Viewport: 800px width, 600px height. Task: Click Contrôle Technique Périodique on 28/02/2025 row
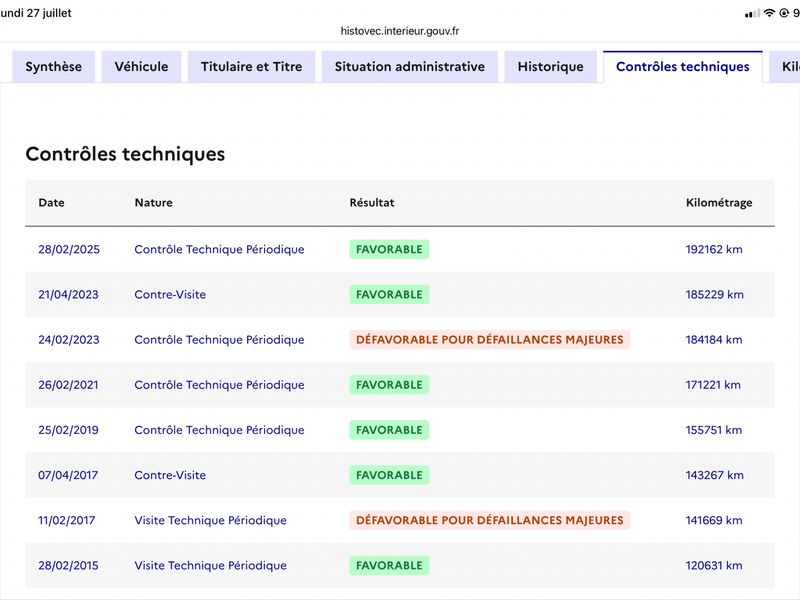pyautogui.click(x=219, y=249)
